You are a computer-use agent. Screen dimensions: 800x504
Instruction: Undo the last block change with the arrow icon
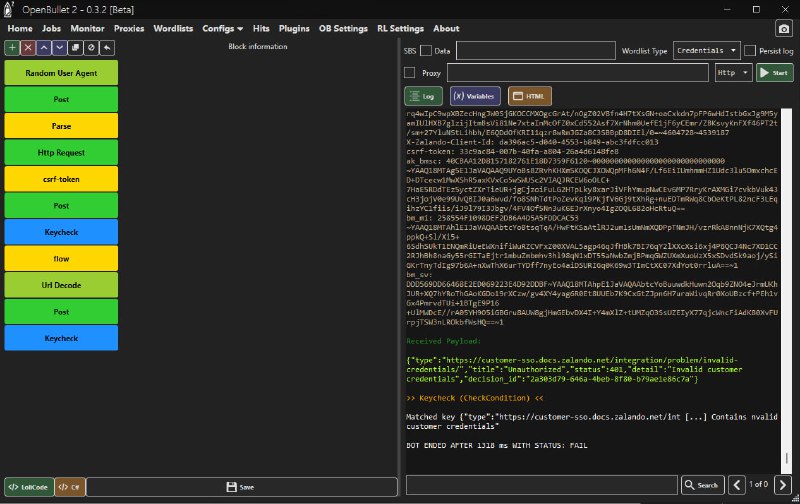(x=107, y=48)
